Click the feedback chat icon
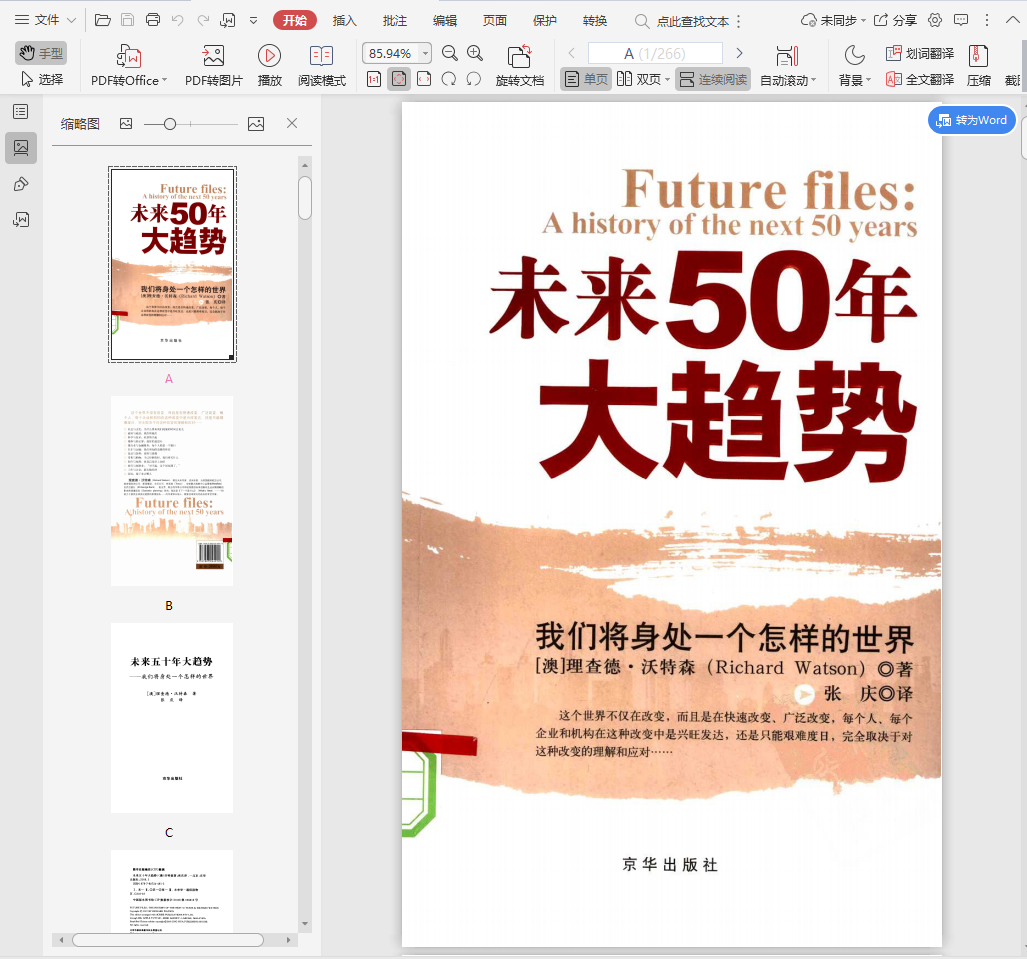1027x959 pixels. (x=961, y=20)
